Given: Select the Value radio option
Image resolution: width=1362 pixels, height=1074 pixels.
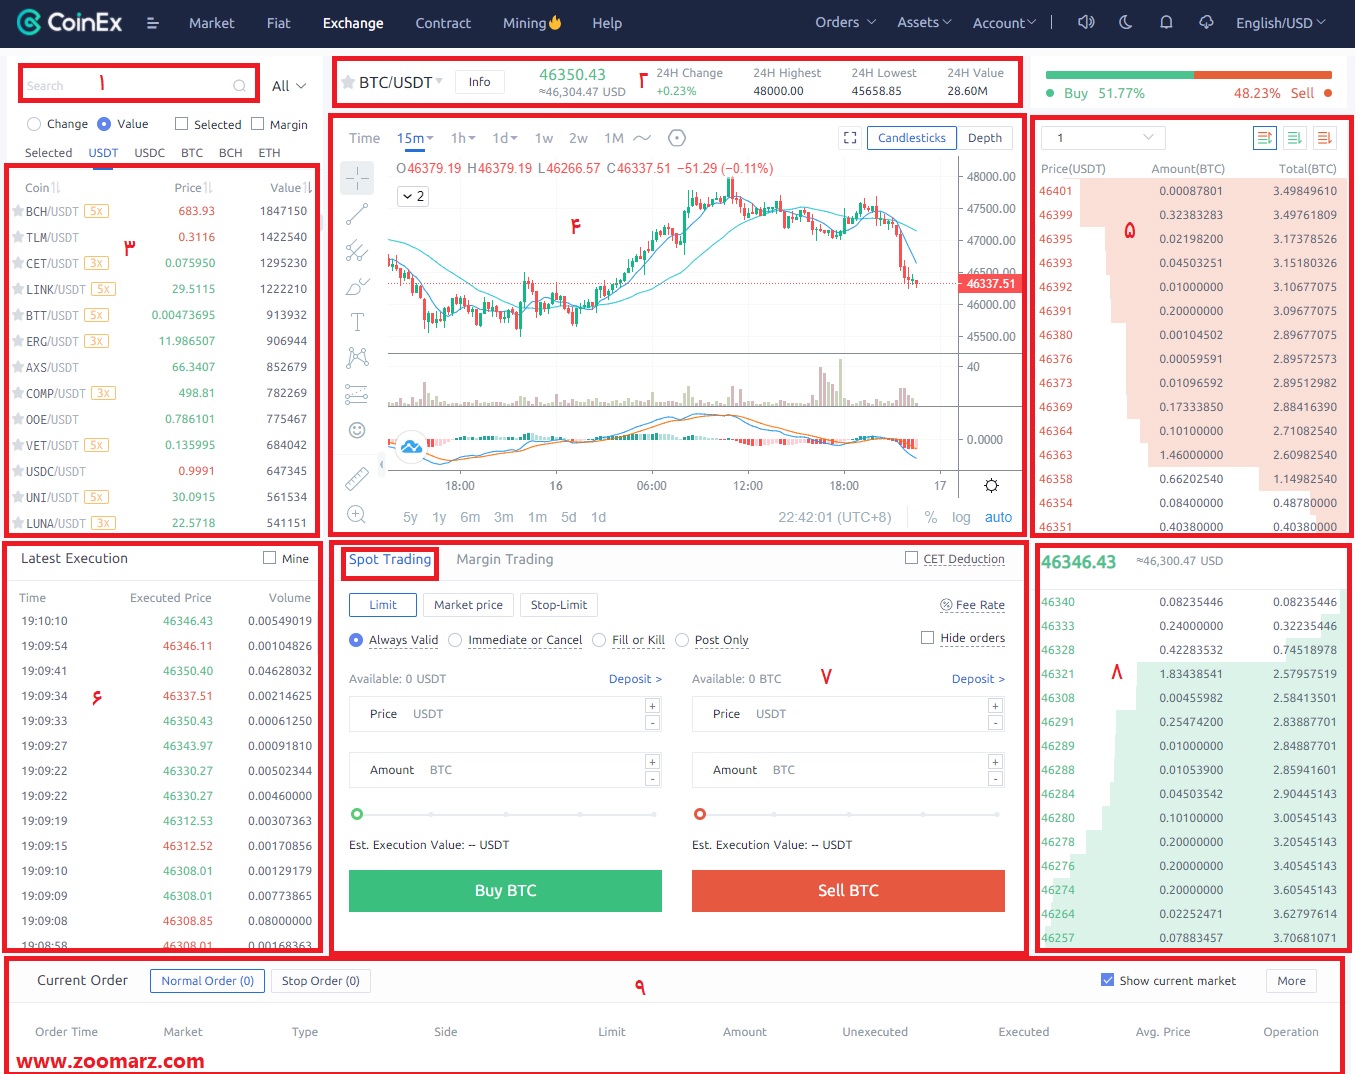Looking at the screenshot, I should (x=104, y=124).
